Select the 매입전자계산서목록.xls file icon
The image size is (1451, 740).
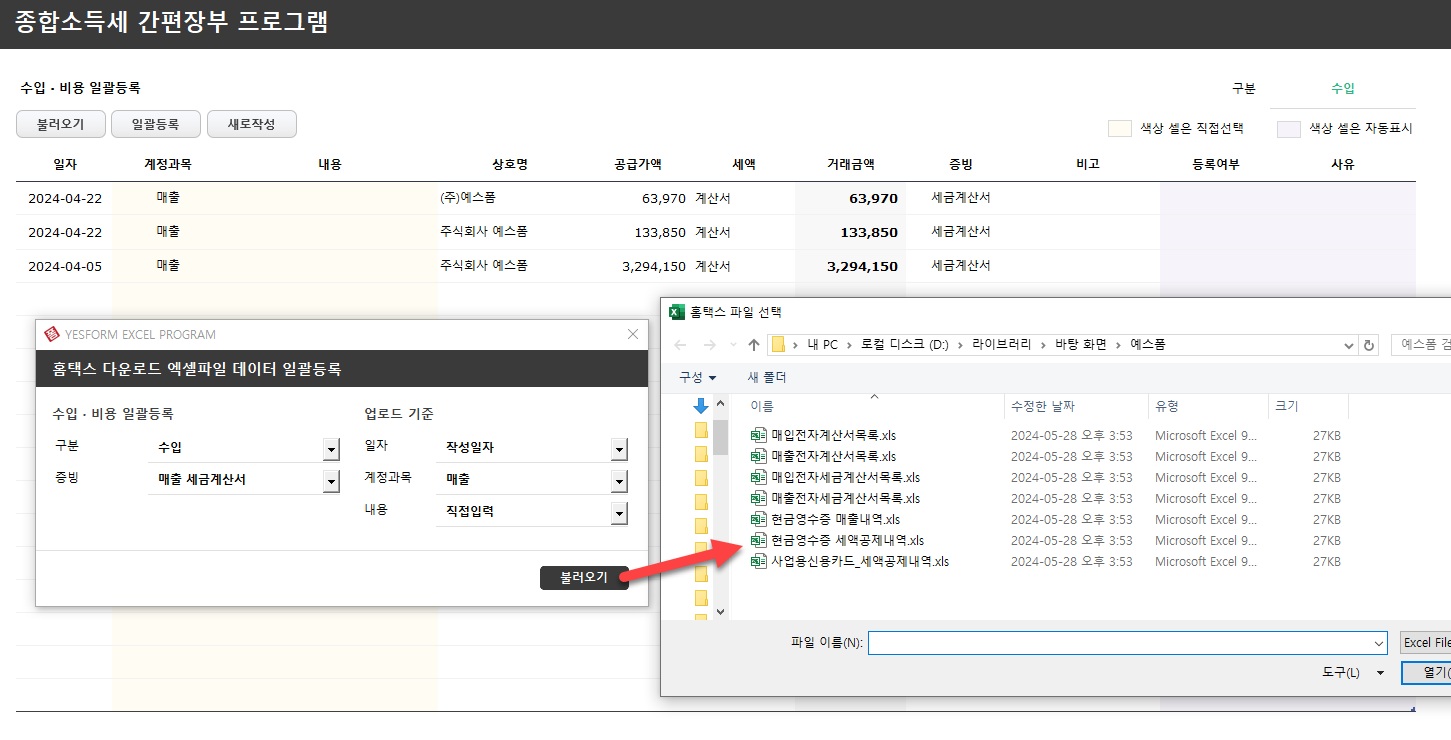tap(758, 435)
